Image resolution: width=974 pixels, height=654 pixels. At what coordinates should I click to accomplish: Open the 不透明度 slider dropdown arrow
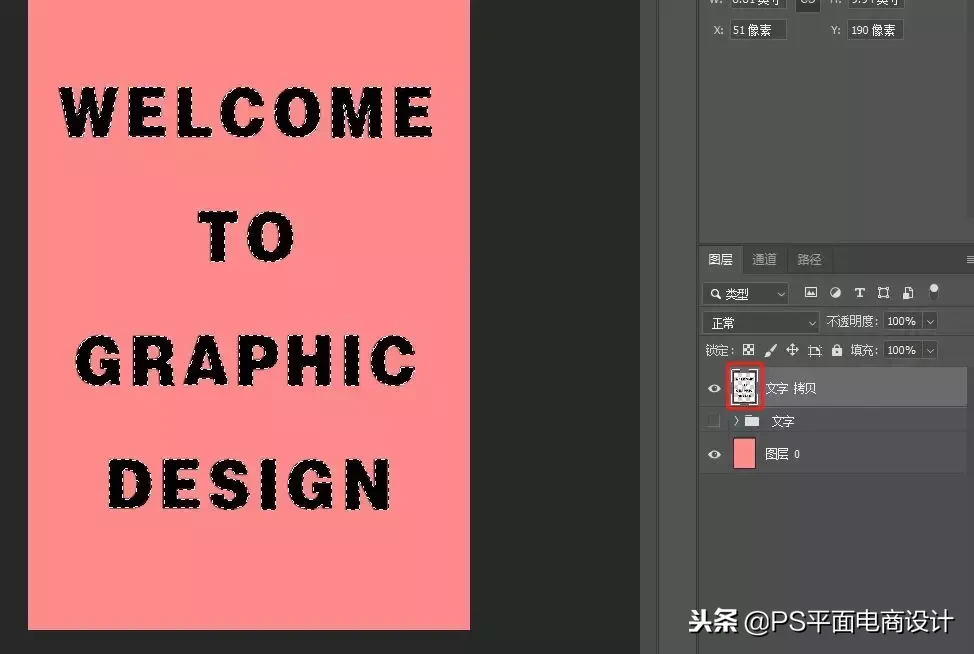[930, 321]
